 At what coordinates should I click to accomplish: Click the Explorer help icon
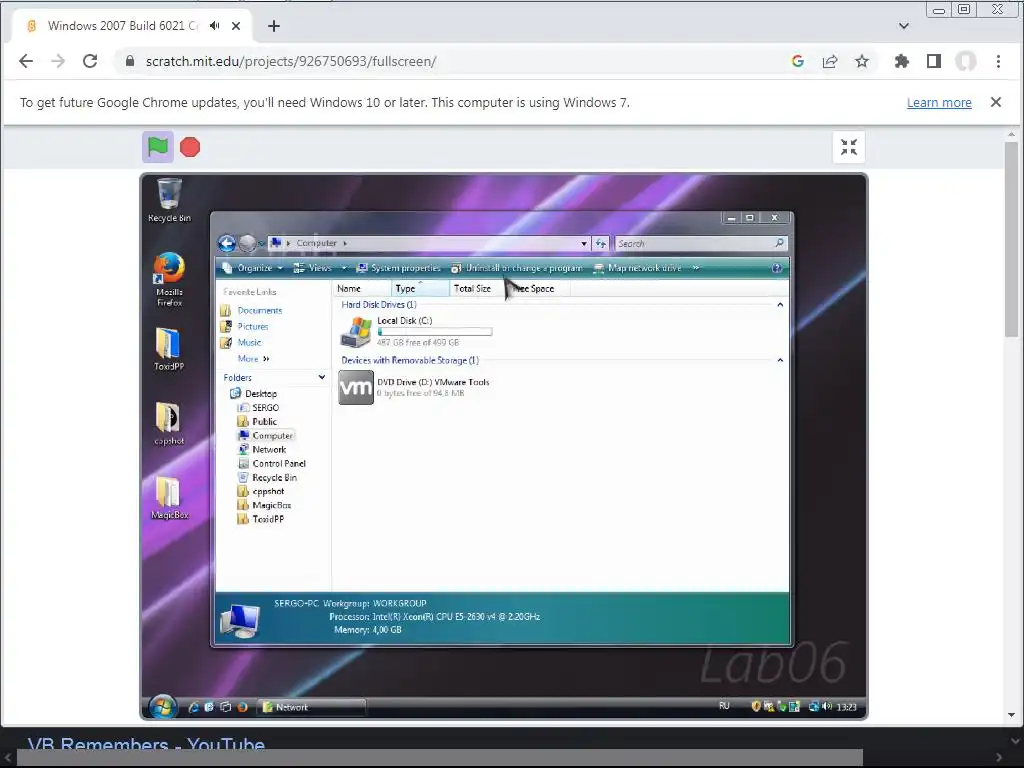tap(776, 268)
